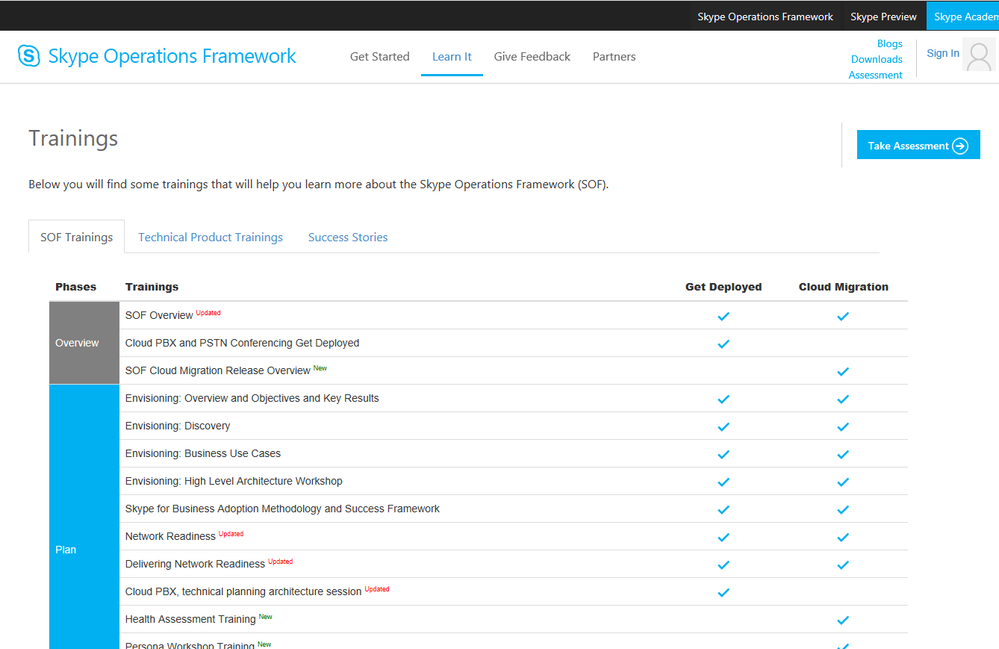Click Envisioning Overview and Objectives Get Deployed checkmark
The width and height of the screenshot is (999, 649).
[723, 399]
